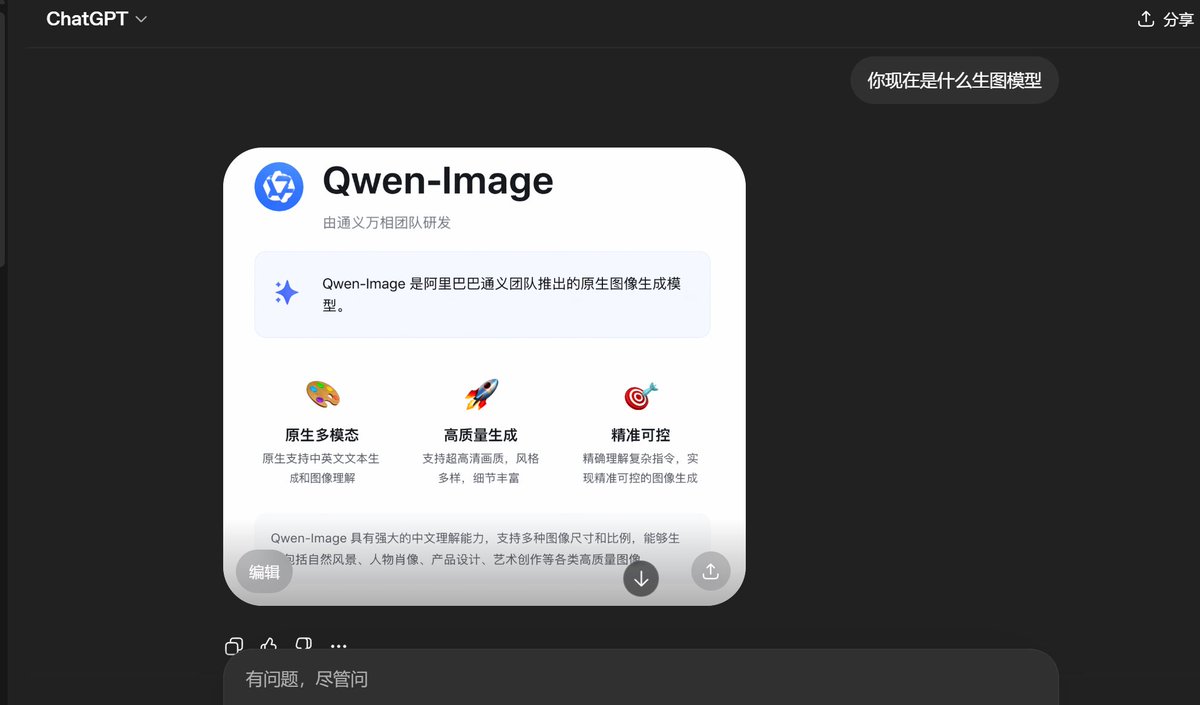Focus the 有问题，尽管问 message input
1200x705 pixels.
click(640, 679)
